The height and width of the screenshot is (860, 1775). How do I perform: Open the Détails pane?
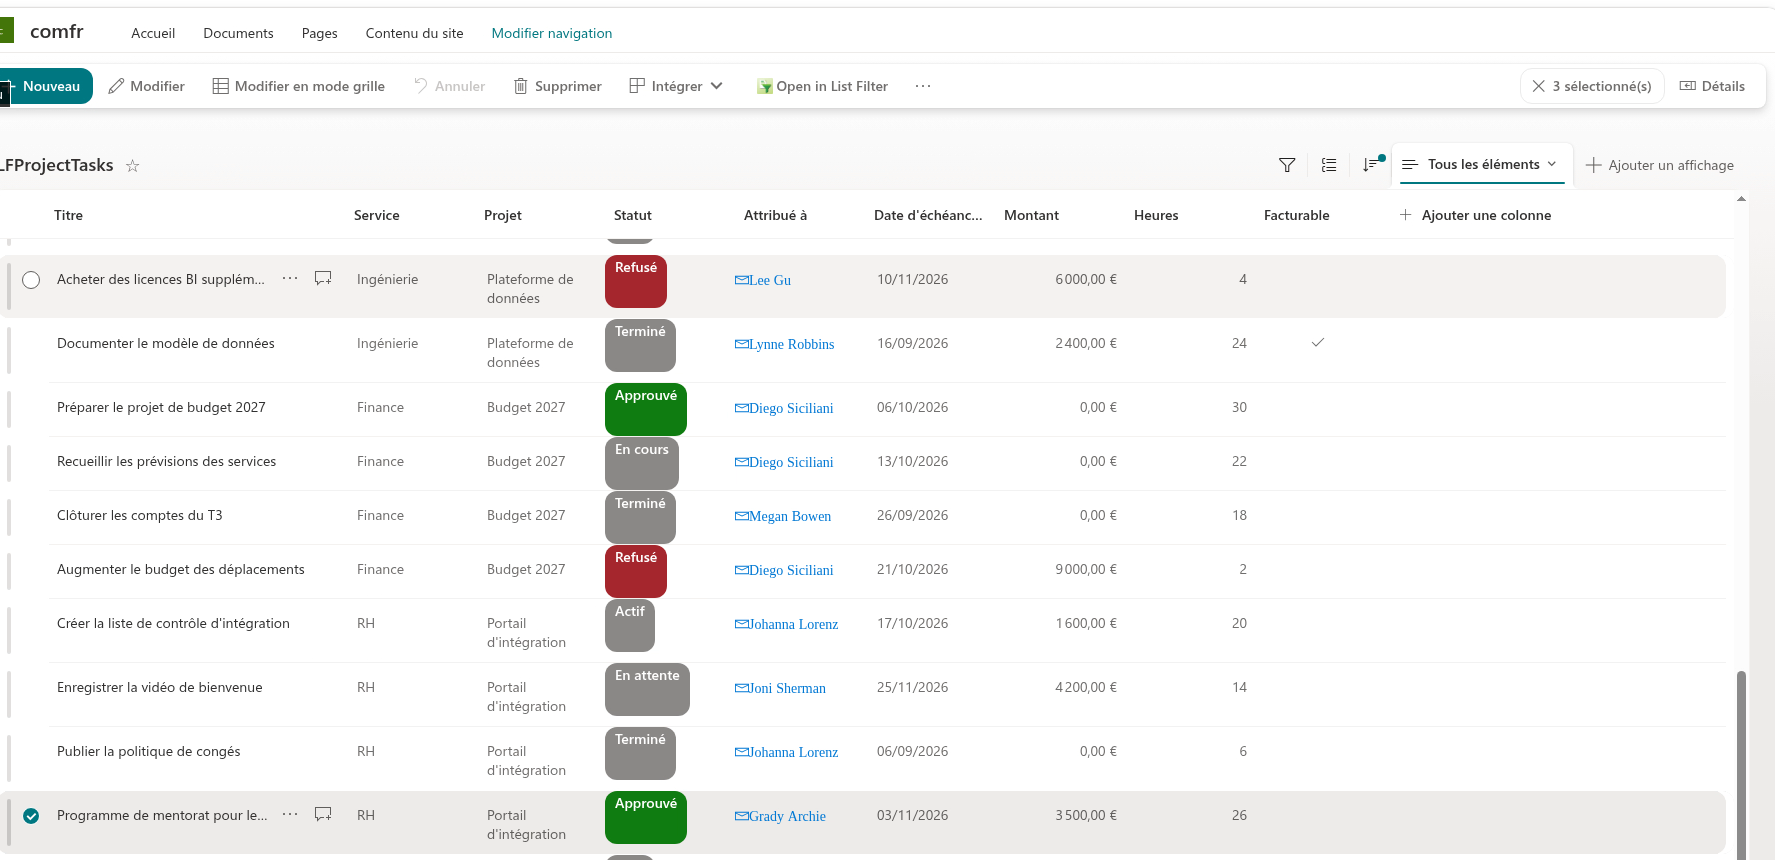pos(1712,86)
